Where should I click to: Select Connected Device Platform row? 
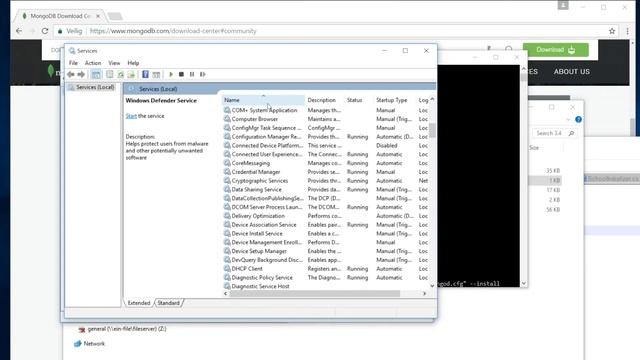pos(326,145)
